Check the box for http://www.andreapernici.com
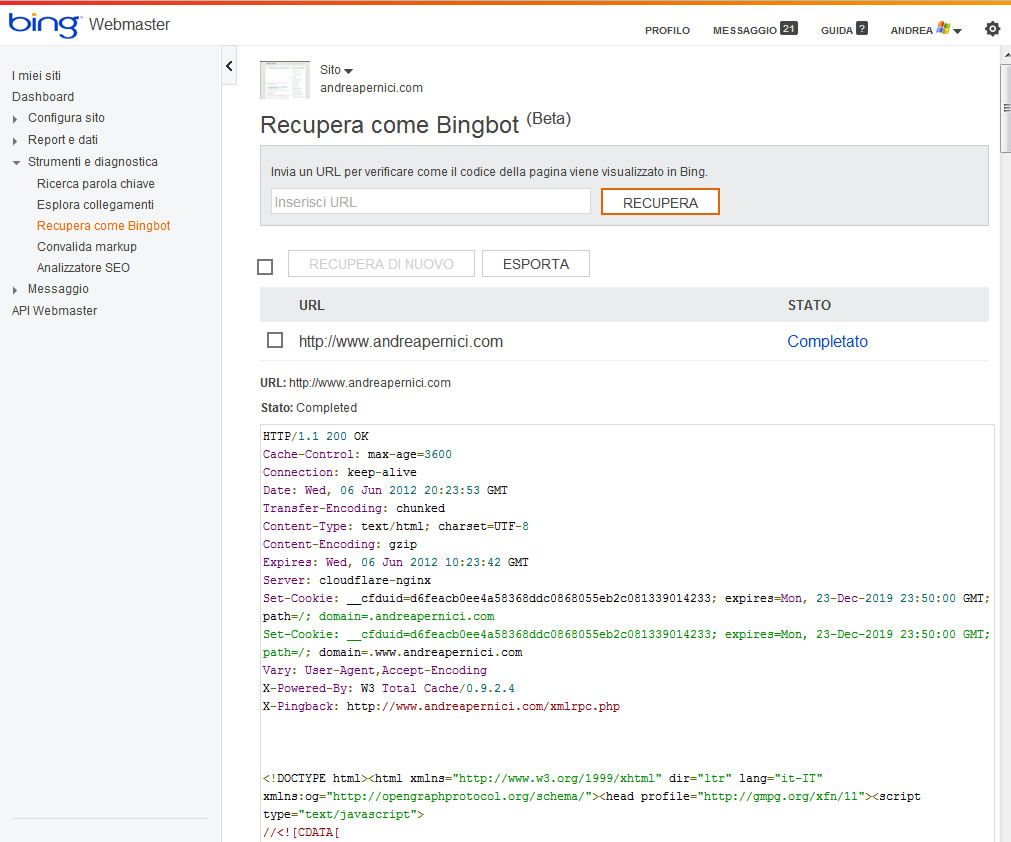1011x842 pixels. [x=275, y=340]
